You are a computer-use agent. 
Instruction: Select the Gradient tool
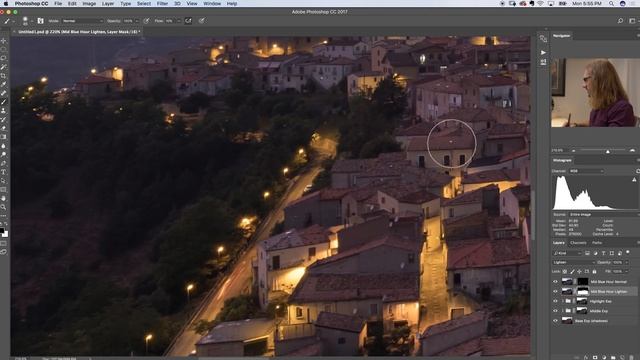point(4,137)
